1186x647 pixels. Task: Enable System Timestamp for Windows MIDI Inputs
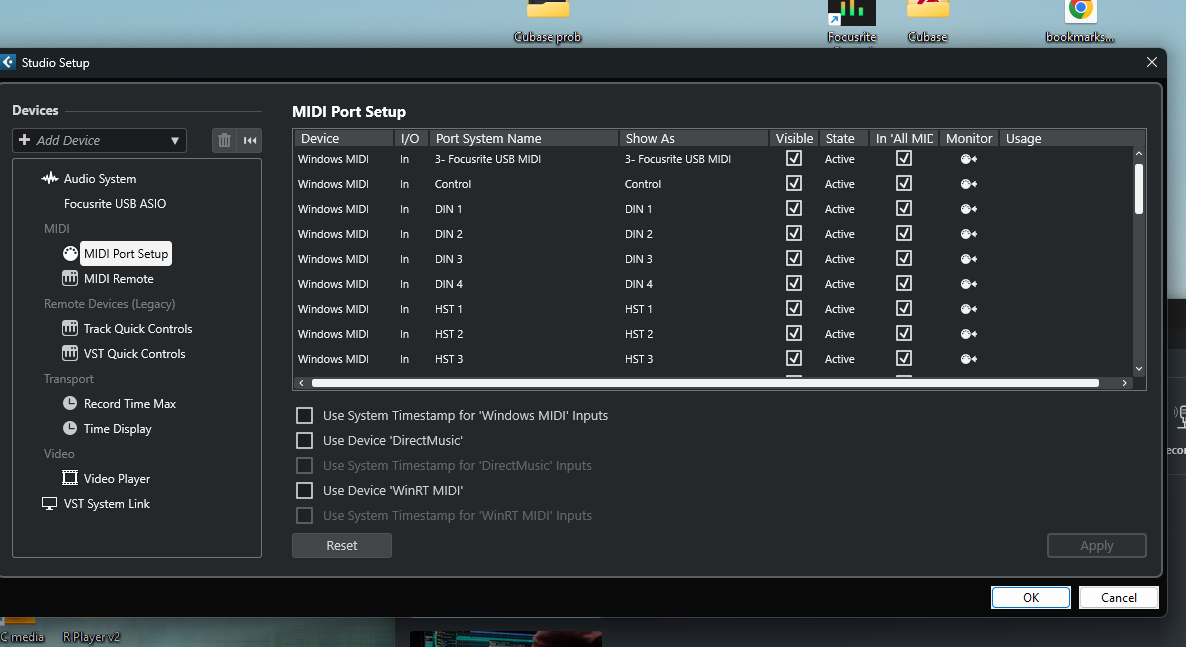tap(304, 415)
